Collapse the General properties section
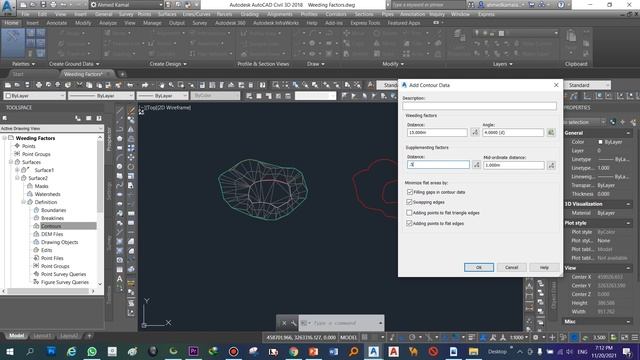 (x=628, y=133)
